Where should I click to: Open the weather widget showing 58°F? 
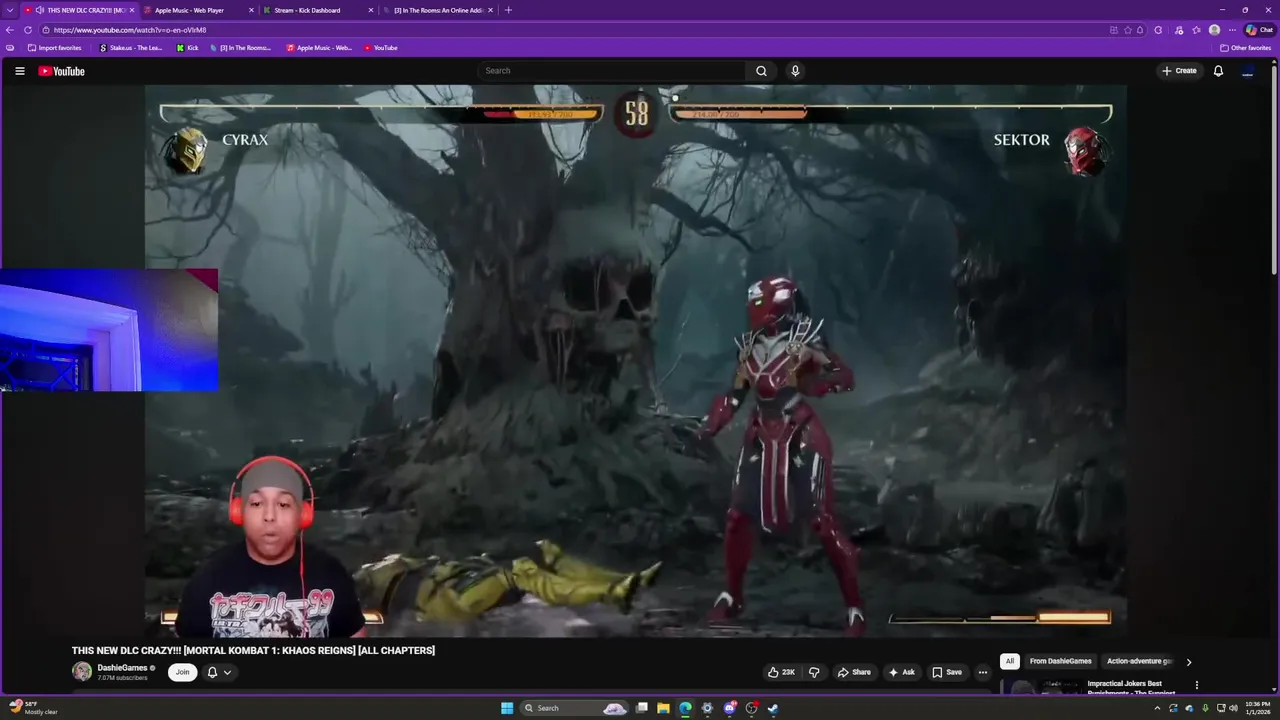click(x=33, y=708)
